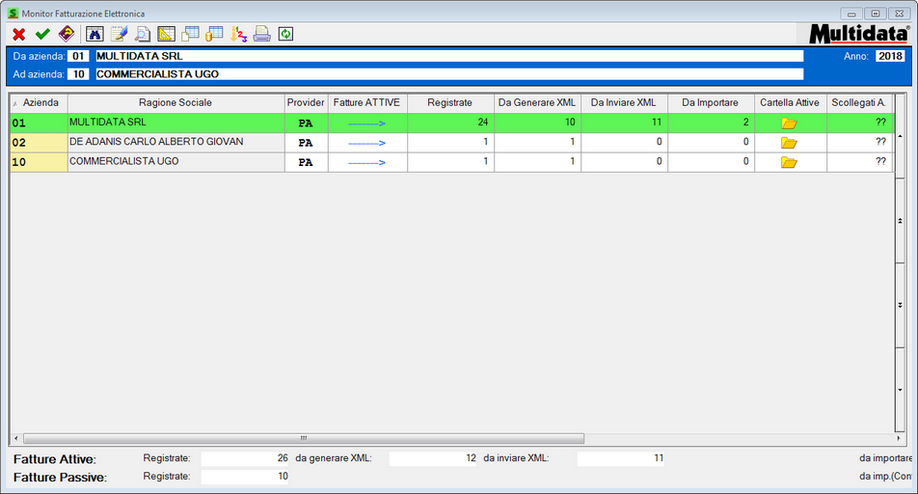Click Da Generare XML value 10 for MULTIDATA

coord(537,122)
